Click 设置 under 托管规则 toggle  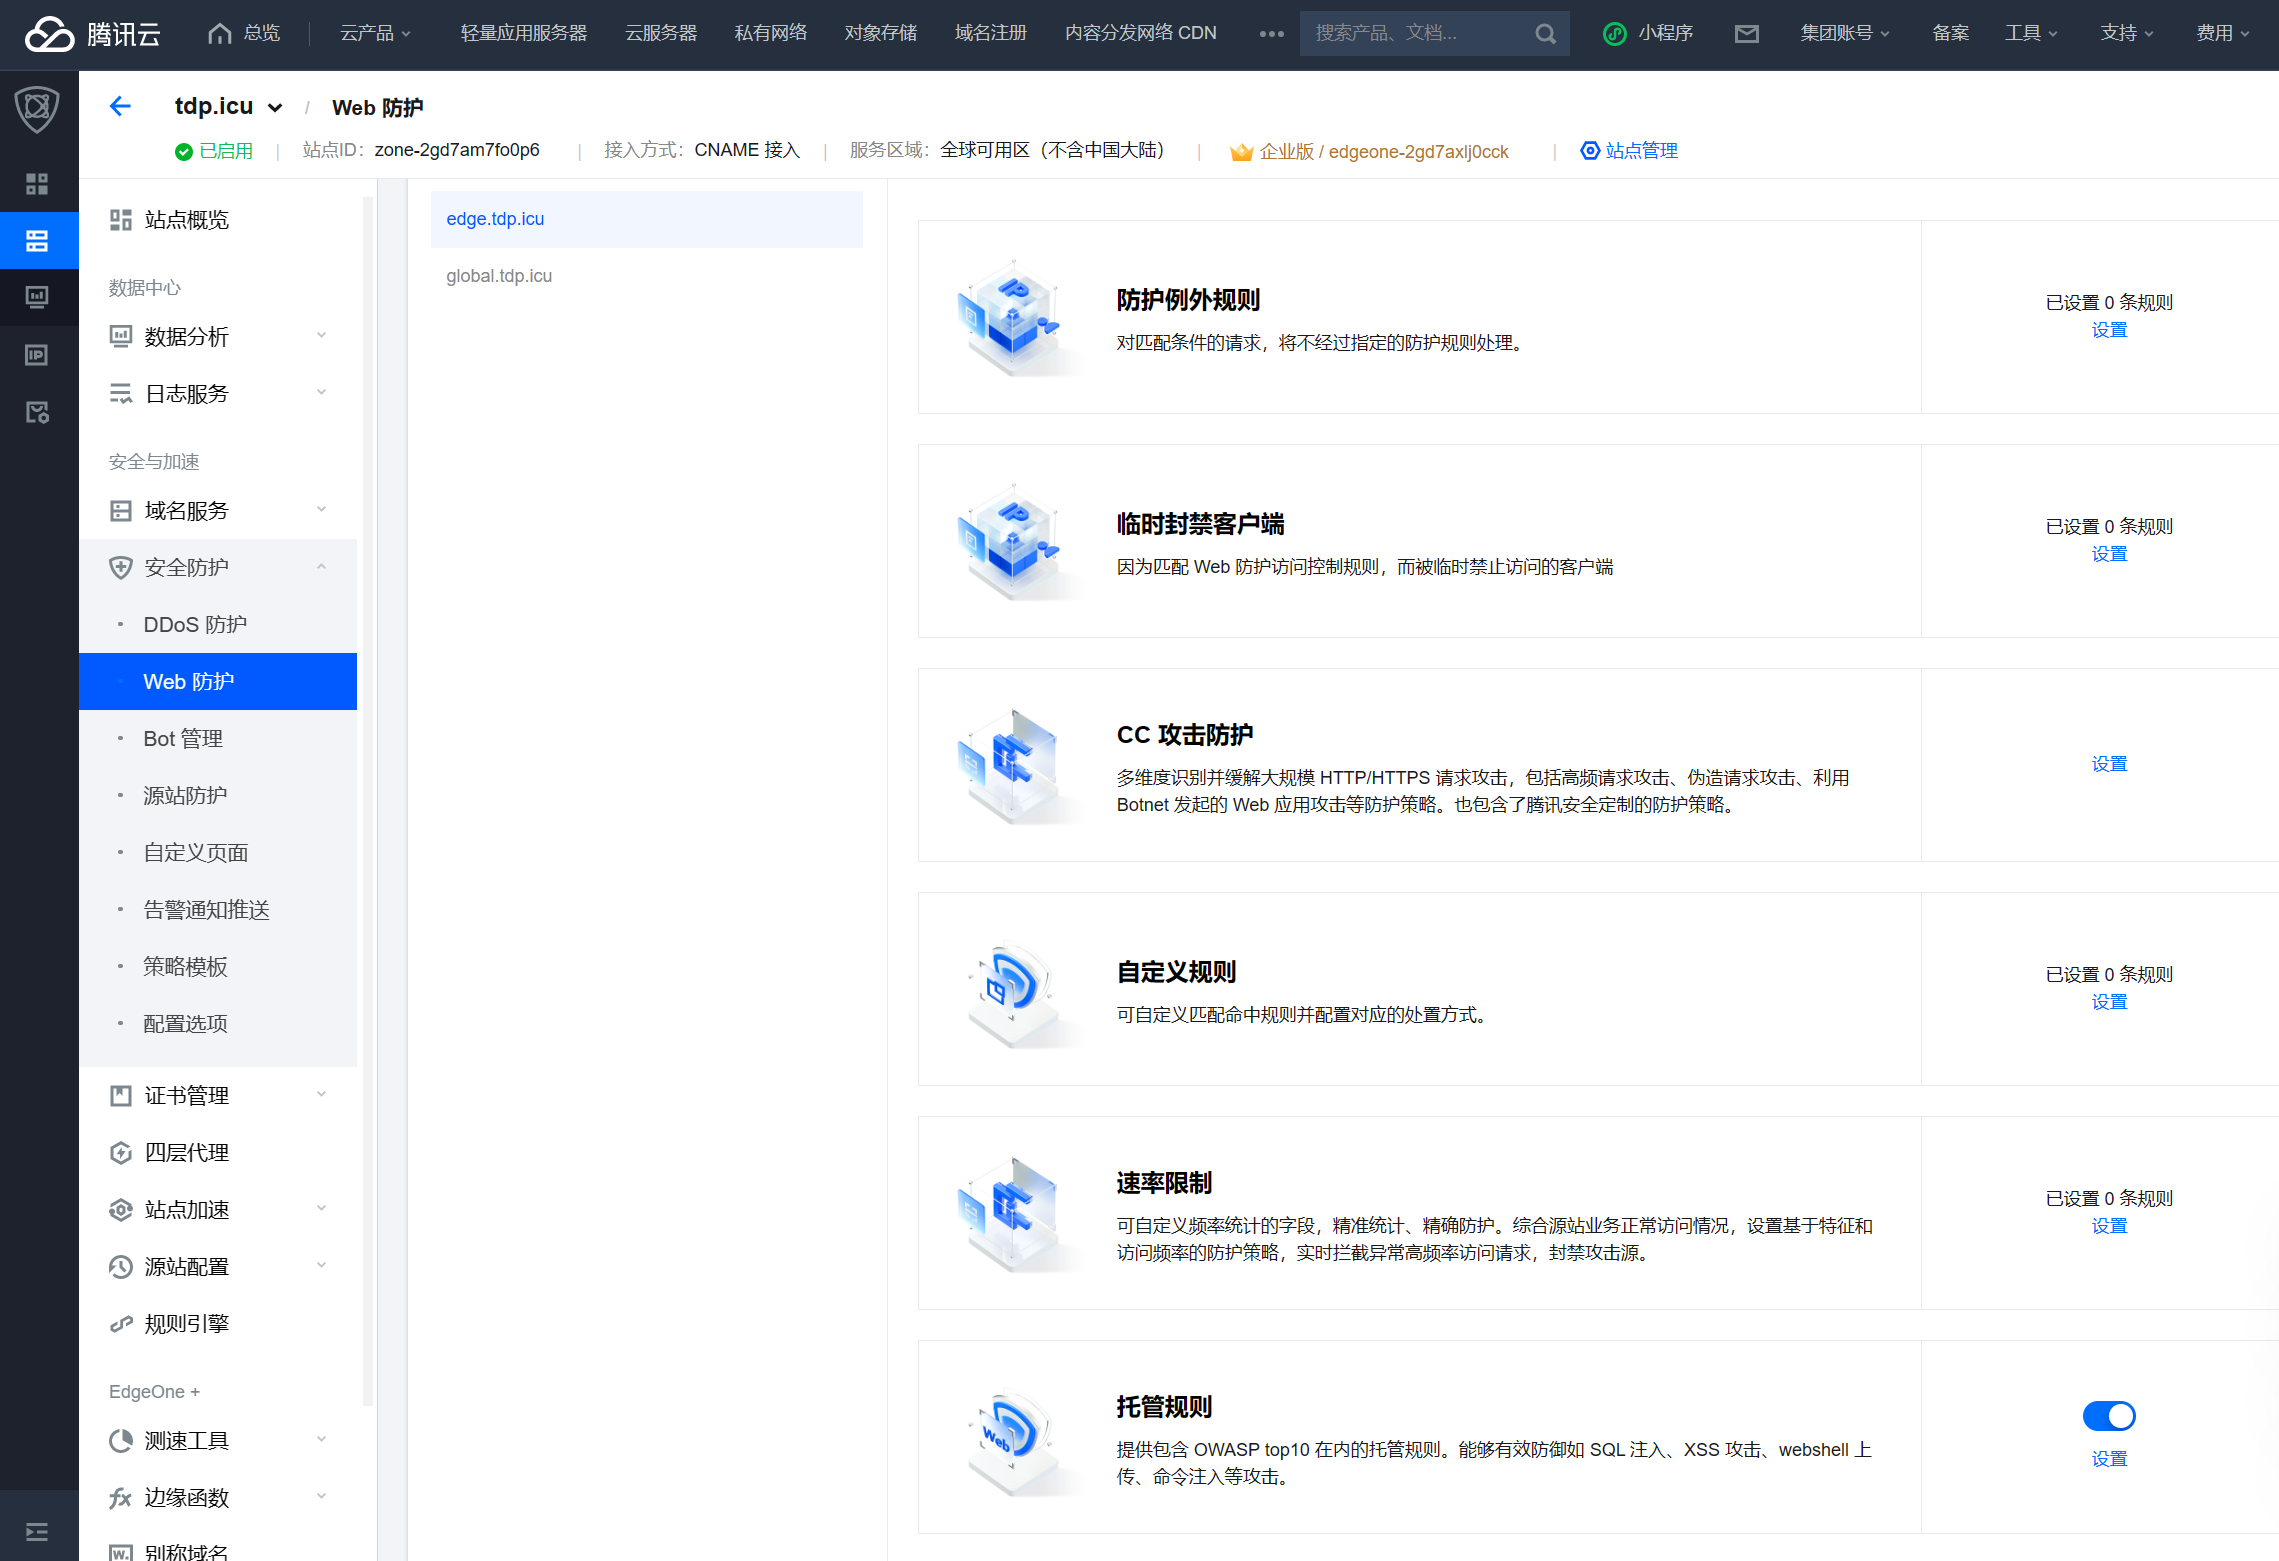point(2109,1459)
